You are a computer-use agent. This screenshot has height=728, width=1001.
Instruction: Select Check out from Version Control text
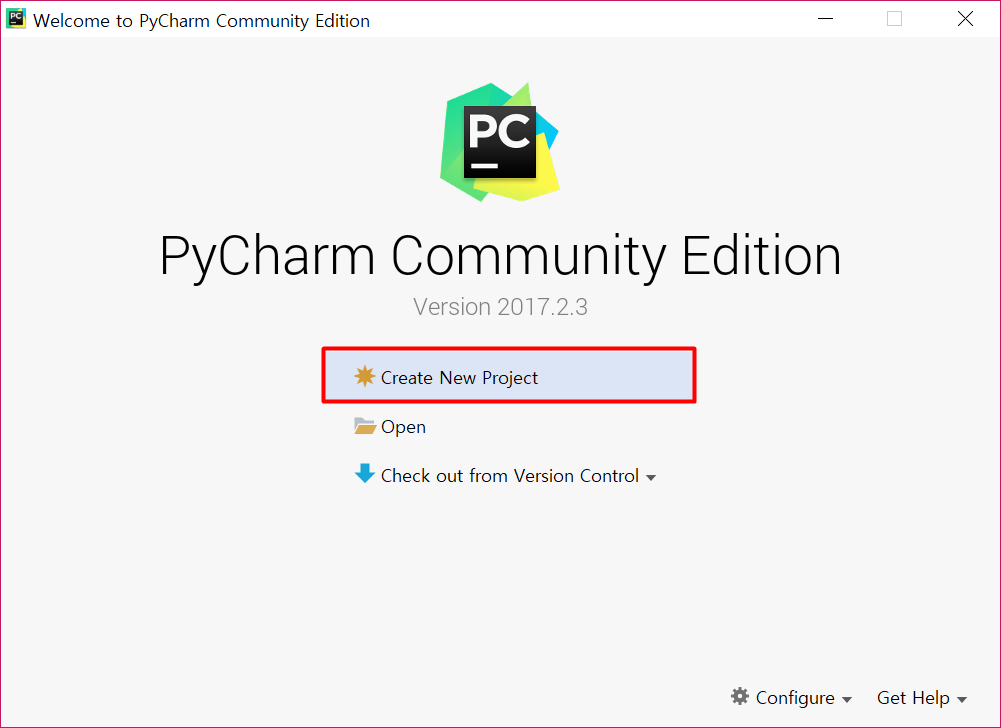click(509, 476)
